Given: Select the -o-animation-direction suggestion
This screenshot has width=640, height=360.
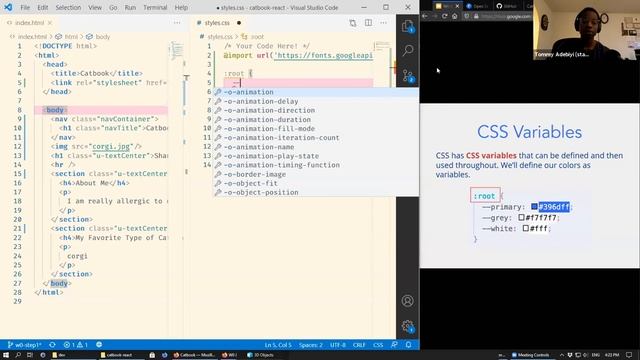Looking at the screenshot, I should coord(316,110).
